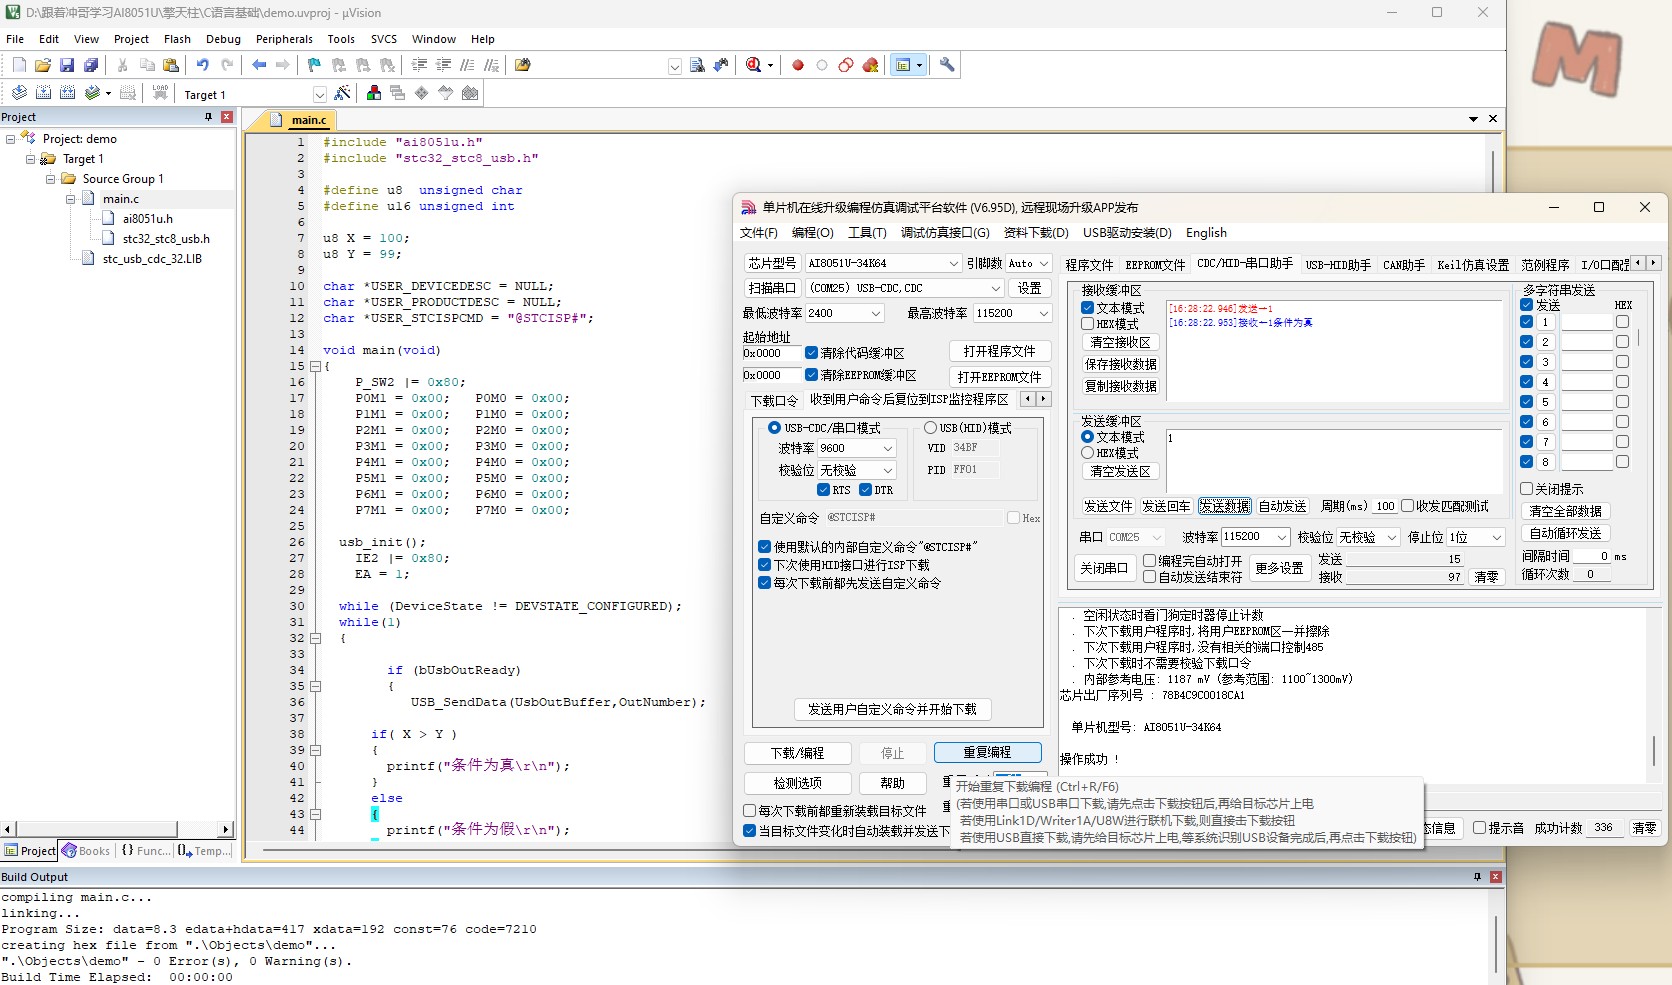Screen dimensions: 1672x985
Task: Open the Target 1 dropdown in µVision
Action: [319, 94]
